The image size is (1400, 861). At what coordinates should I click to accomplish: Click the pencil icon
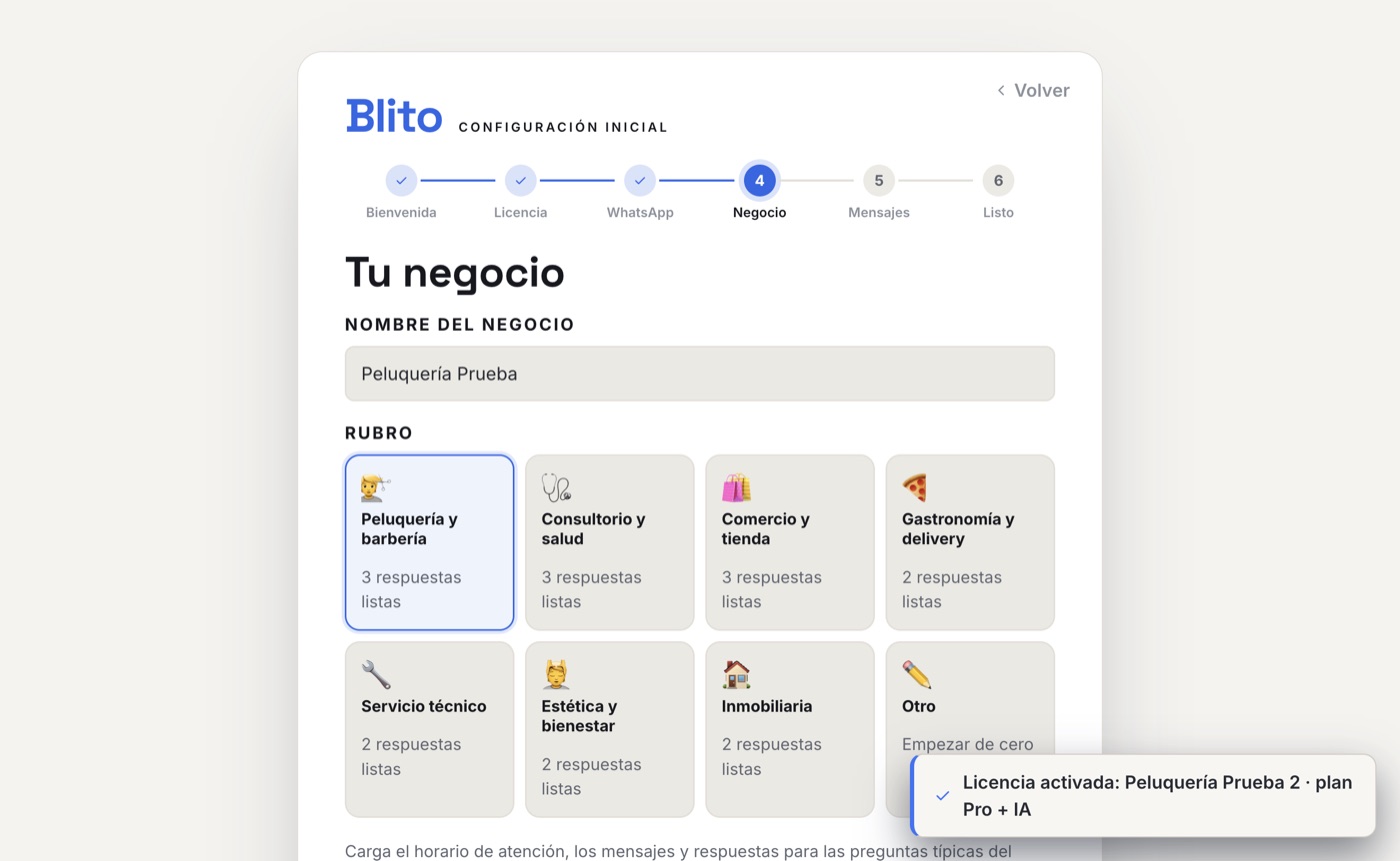point(916,675)
